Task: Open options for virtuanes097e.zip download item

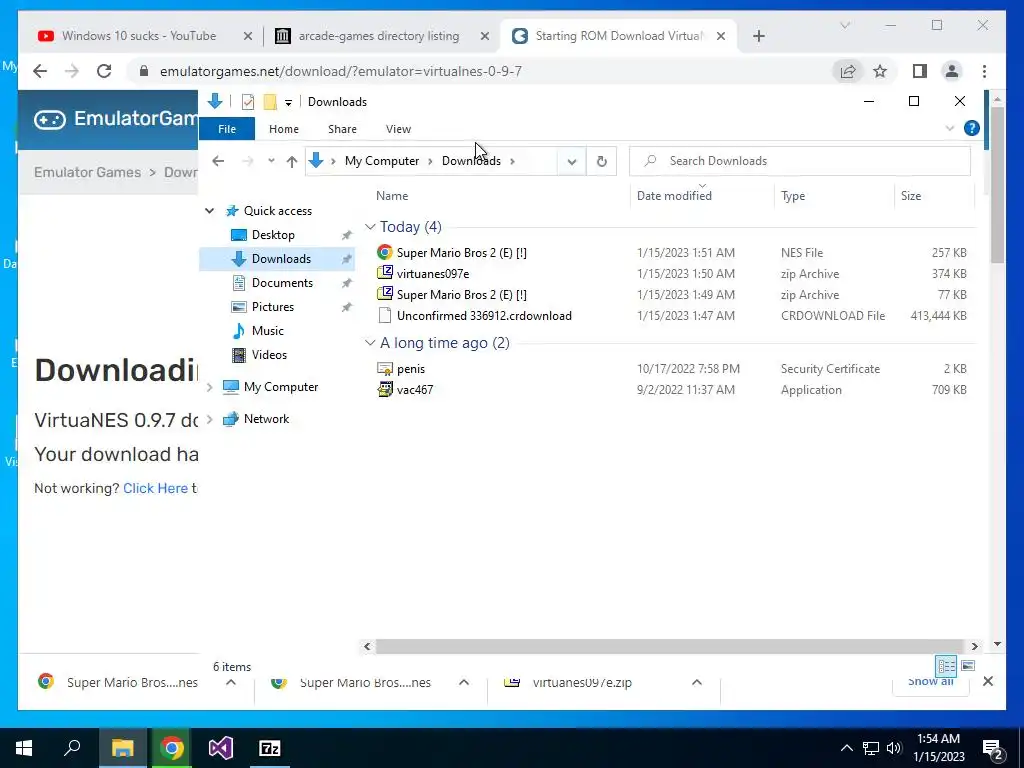Action: click(x=697, y=682)
